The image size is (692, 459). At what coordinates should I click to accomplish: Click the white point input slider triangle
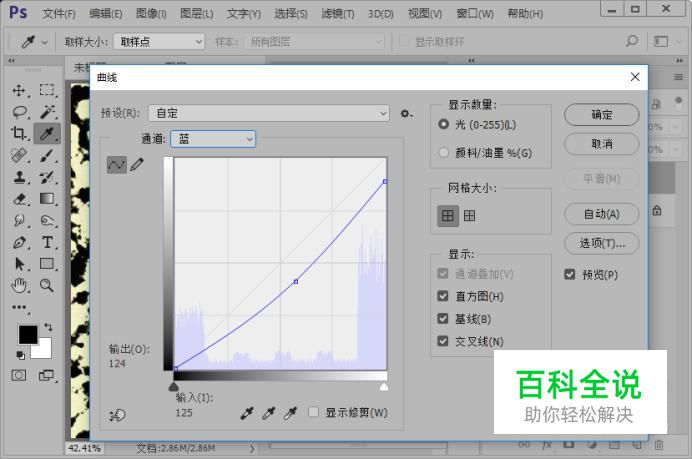pyautogui.click(x=384, y=387)
